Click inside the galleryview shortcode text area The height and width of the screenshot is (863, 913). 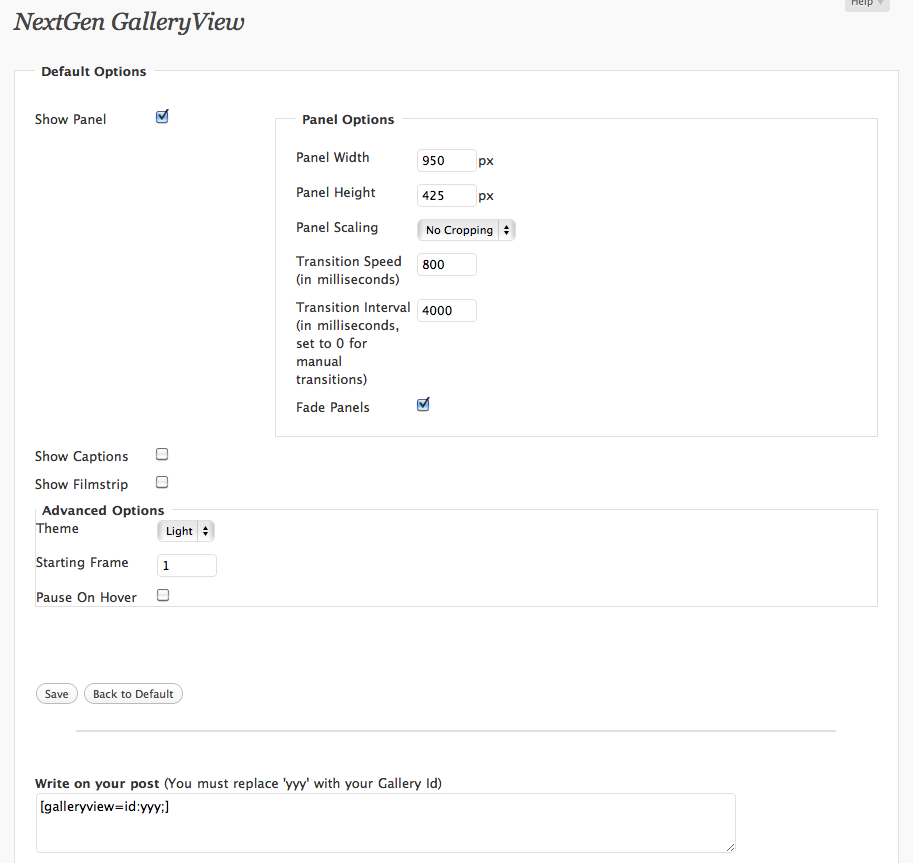click(385, 823)
